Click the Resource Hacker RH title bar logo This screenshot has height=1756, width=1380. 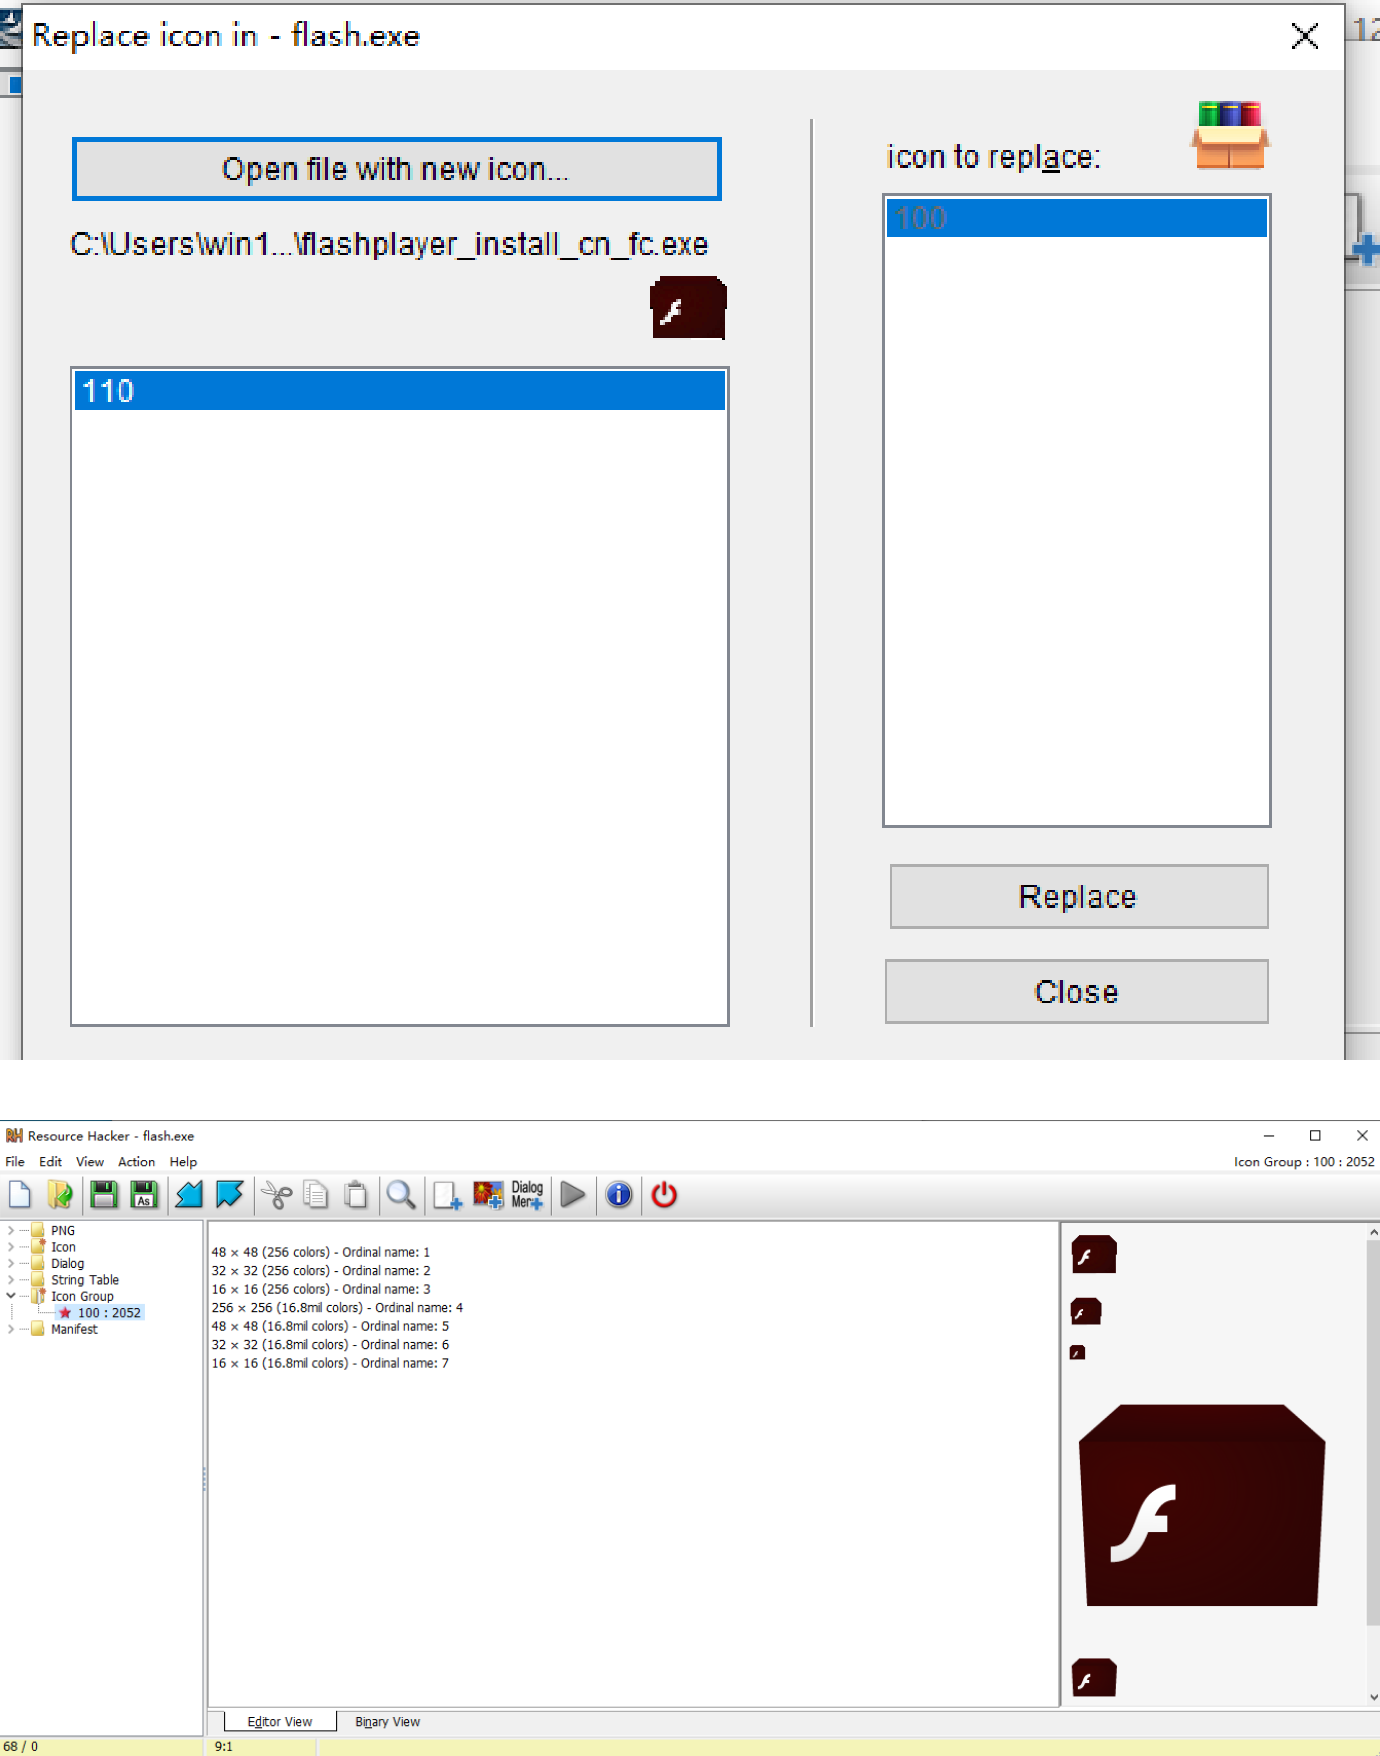click(x=14, y=1136)
